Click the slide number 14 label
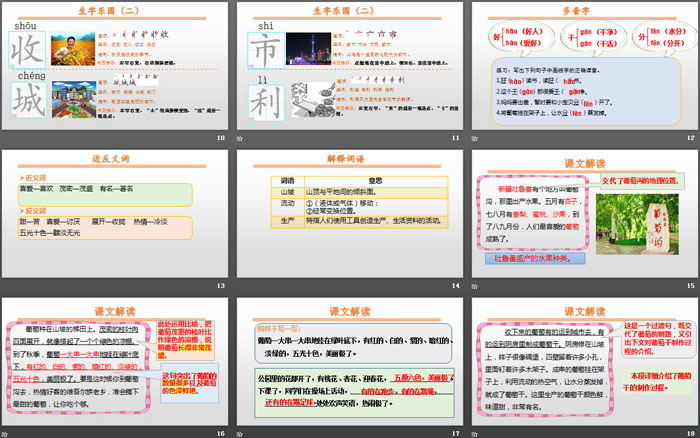Image resolution: width=700 pixels, height=438 pixels. 455,286
